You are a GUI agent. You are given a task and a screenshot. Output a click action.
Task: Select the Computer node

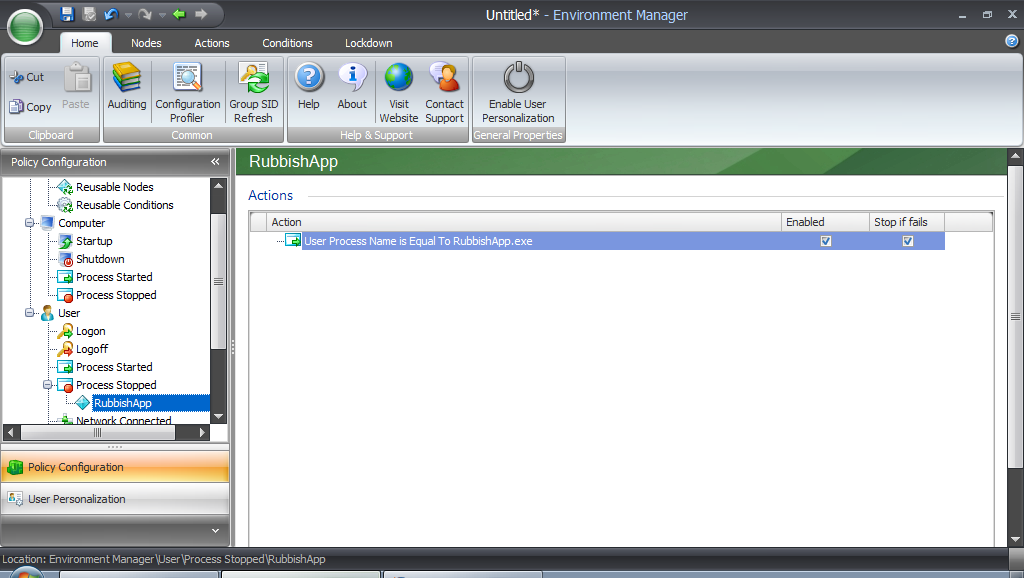pos(82,223)
